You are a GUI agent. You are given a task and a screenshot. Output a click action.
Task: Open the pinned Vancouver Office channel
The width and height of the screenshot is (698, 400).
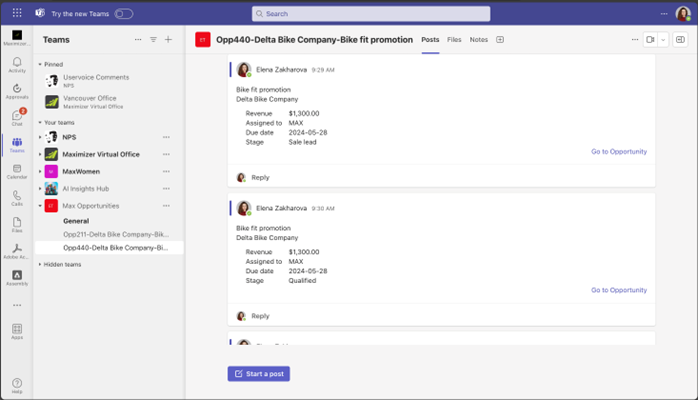click(93, 101)
